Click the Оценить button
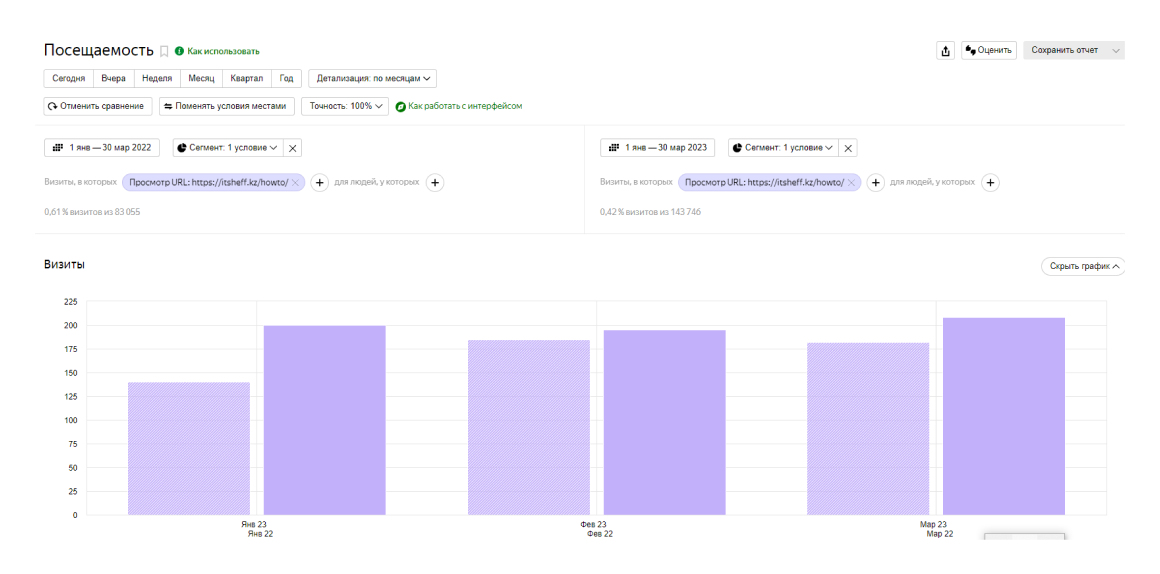This screenshot has width=1160, height=574. pyautogui.click(x=989, y=50)
